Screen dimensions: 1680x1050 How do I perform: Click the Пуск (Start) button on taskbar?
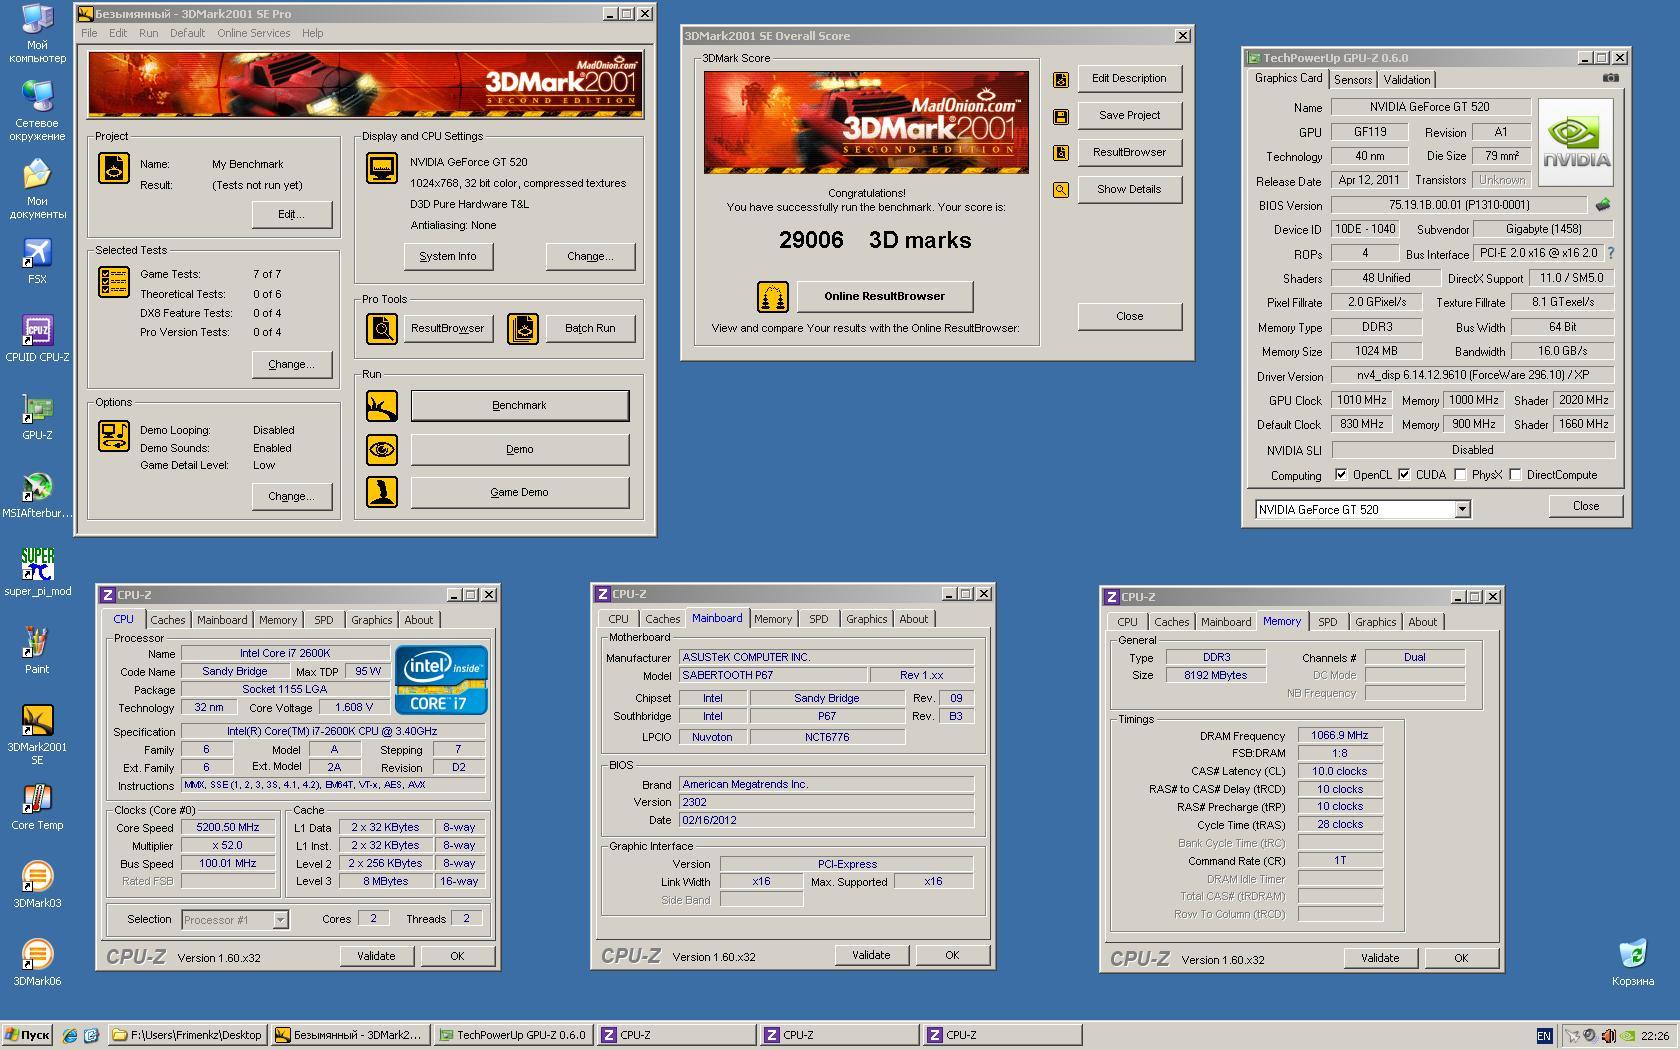(27, 1035)
